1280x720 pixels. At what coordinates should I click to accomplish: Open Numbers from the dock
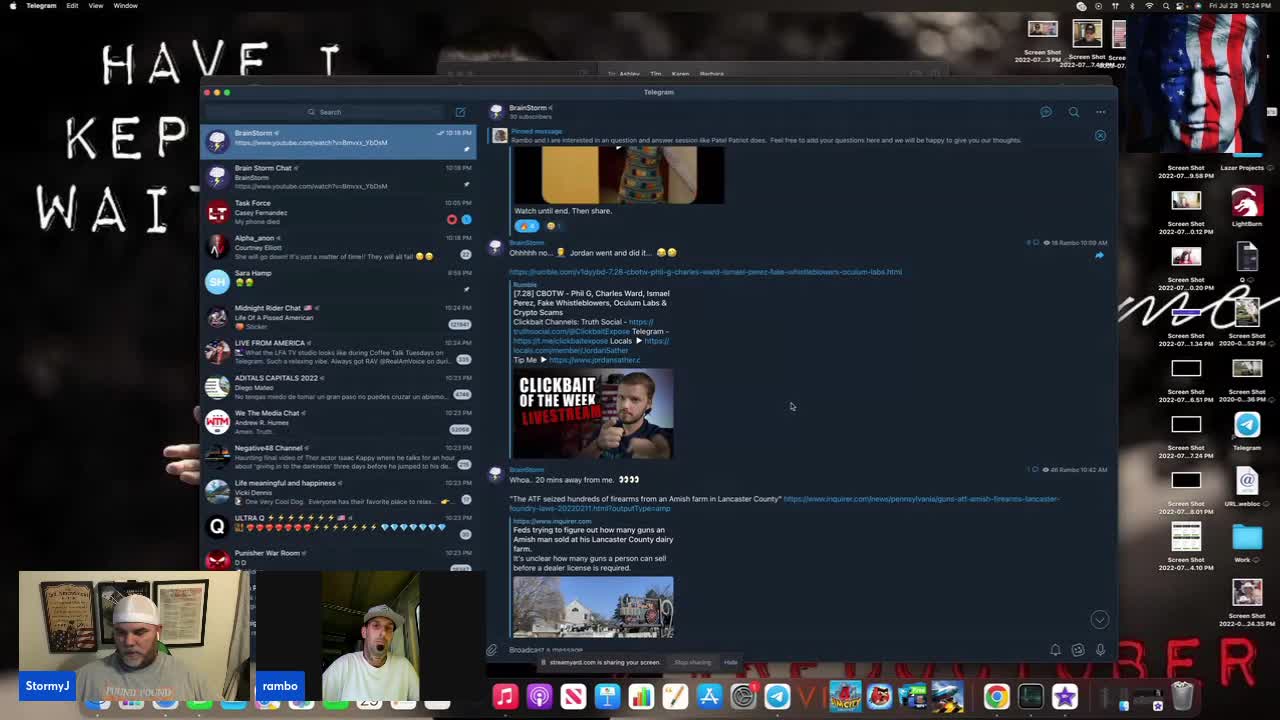tap(641, 697)
